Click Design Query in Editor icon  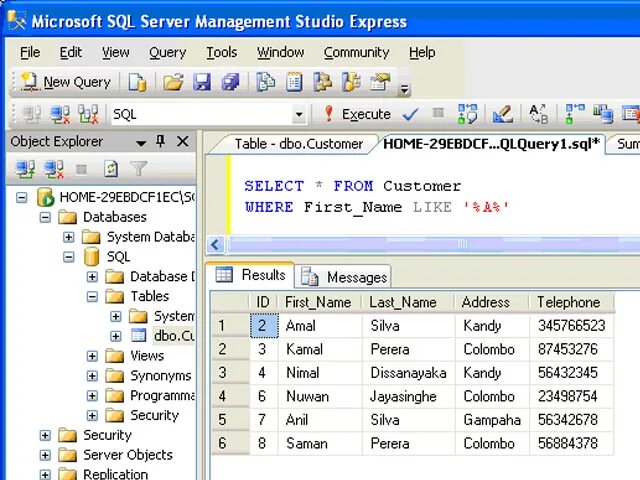point(503,114)
